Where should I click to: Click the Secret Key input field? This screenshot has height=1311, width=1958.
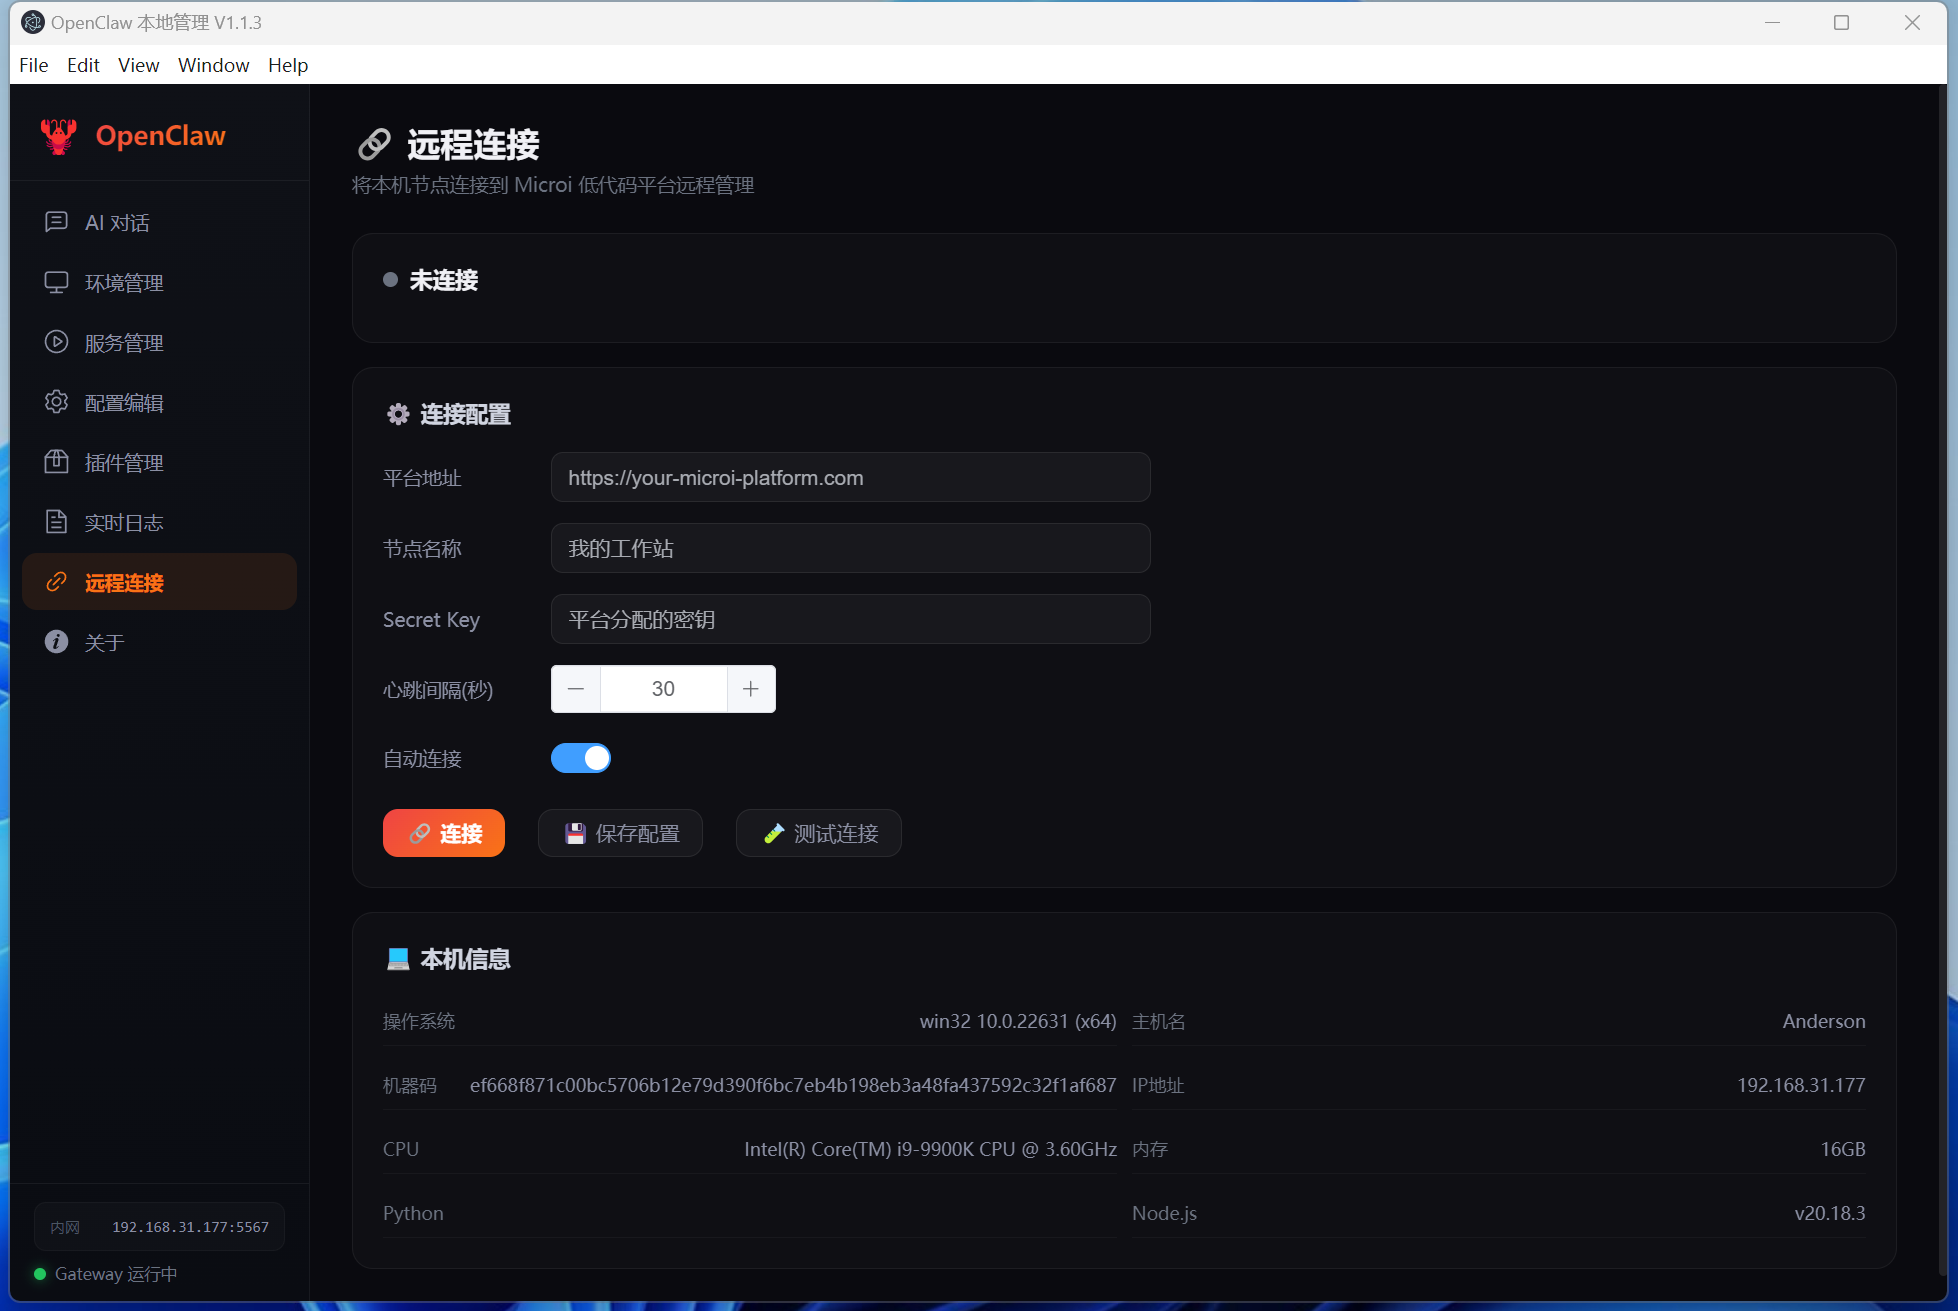[850, 620]
